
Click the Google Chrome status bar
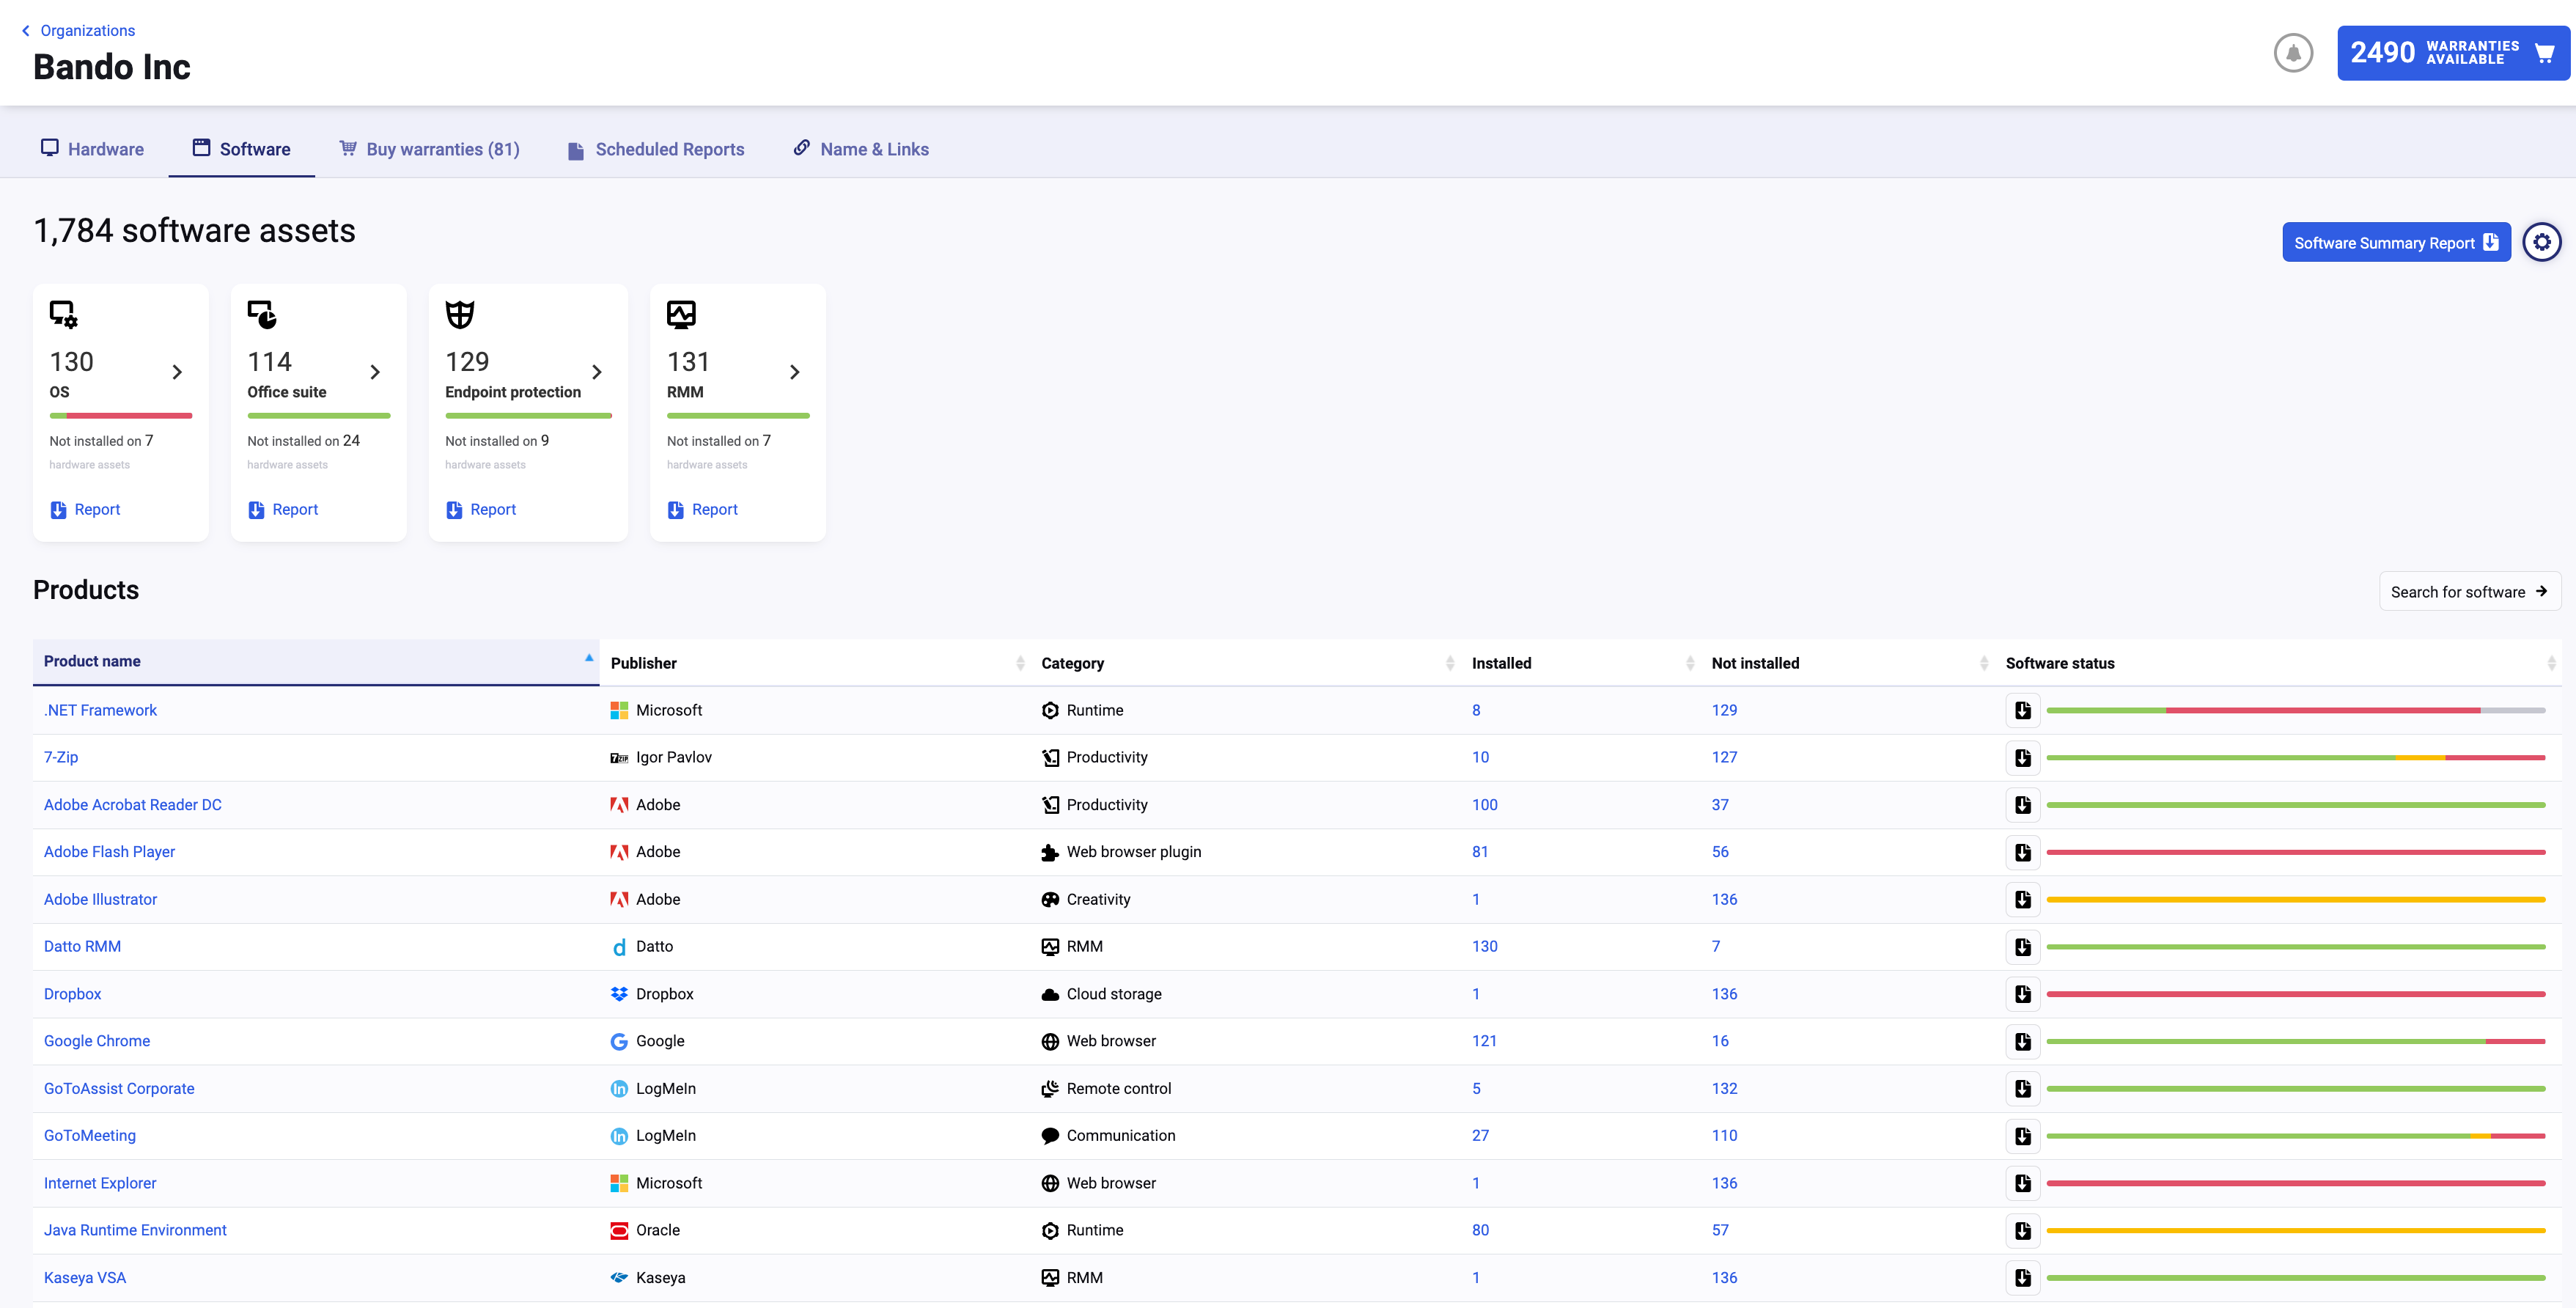(2295, 1041)
